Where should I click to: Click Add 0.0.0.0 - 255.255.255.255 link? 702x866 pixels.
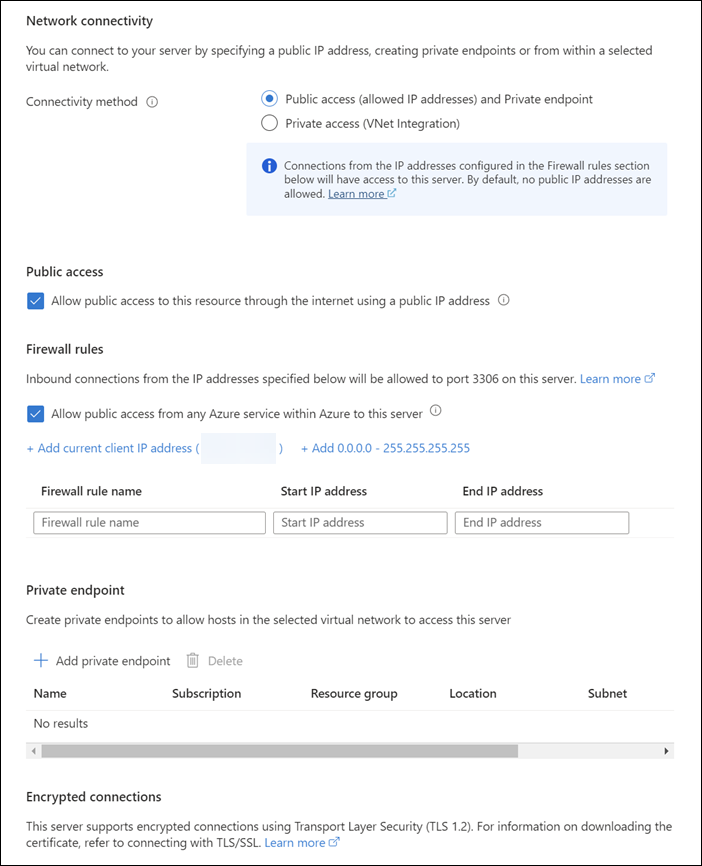point(385,449)
